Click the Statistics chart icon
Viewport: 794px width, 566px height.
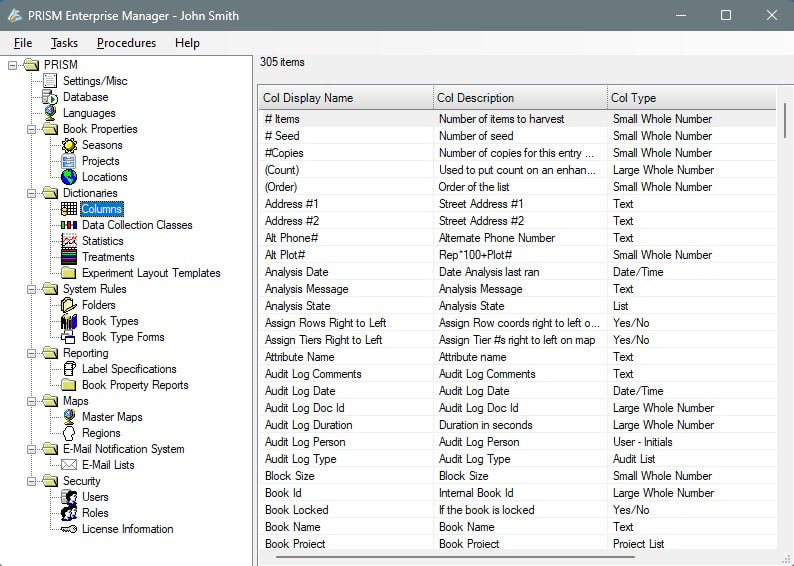(x=69, y=240)
